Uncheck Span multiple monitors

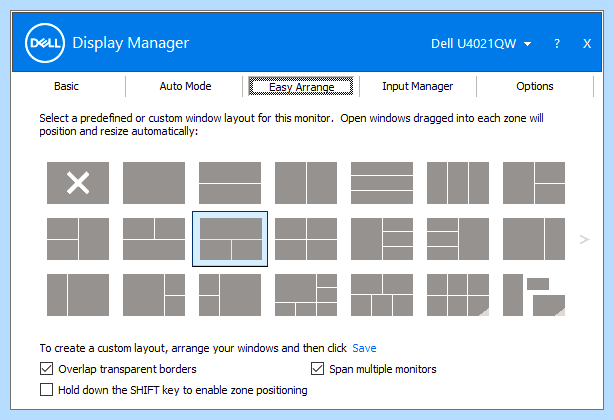click(x=318, y=369)
